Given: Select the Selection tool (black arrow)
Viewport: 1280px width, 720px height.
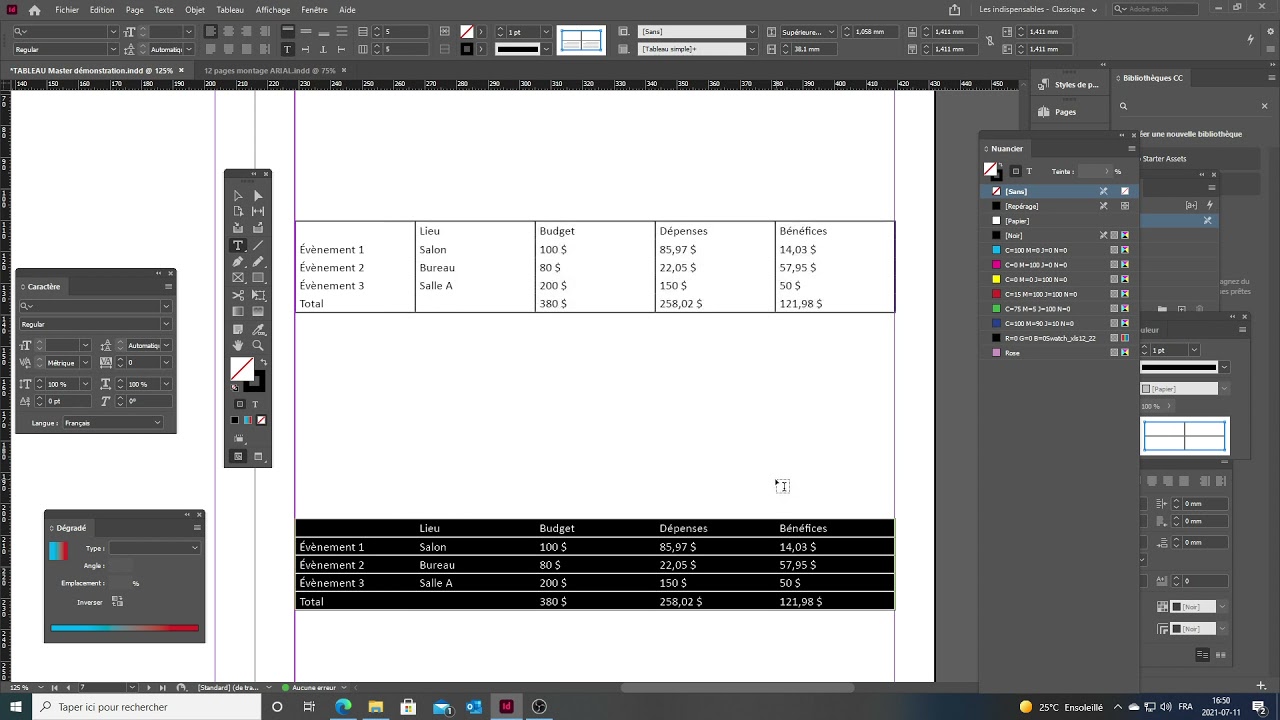Looking at the screenshot, I should 238,196.
